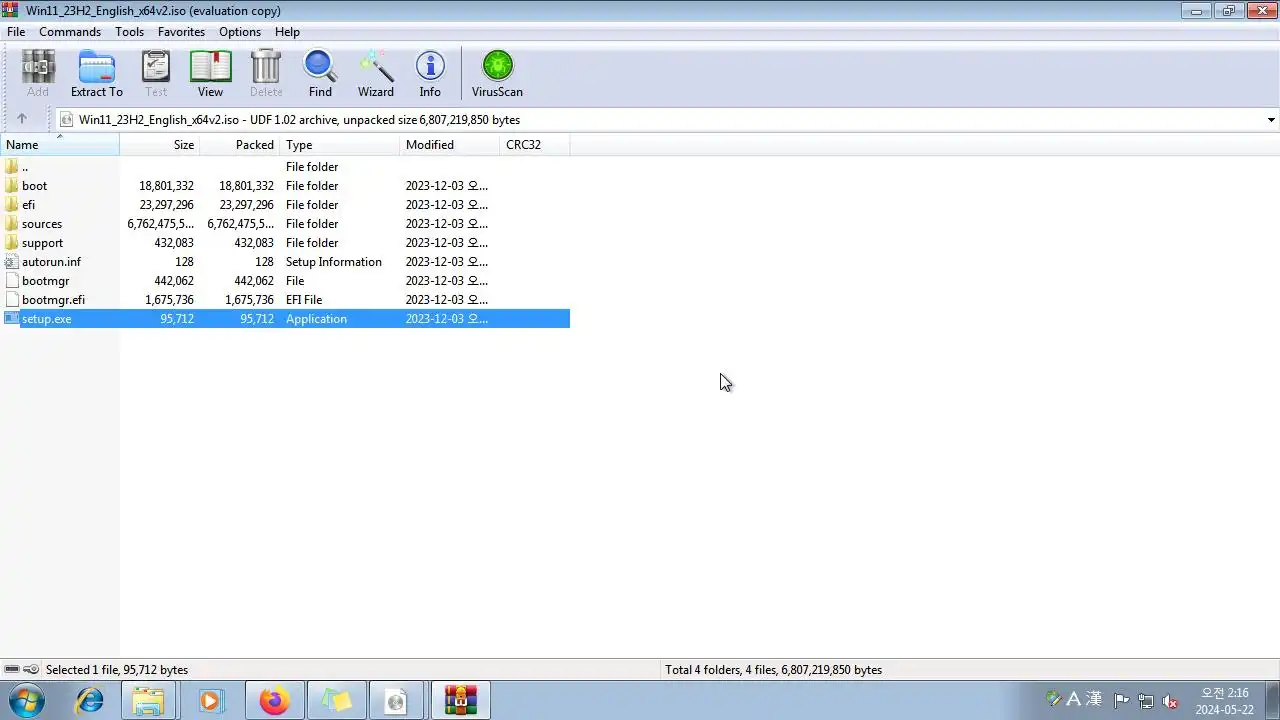Image resolution: width=1280 pixels, height=720 pixels.
Task: Open the Find tool
Action: (x=320, y=74)
